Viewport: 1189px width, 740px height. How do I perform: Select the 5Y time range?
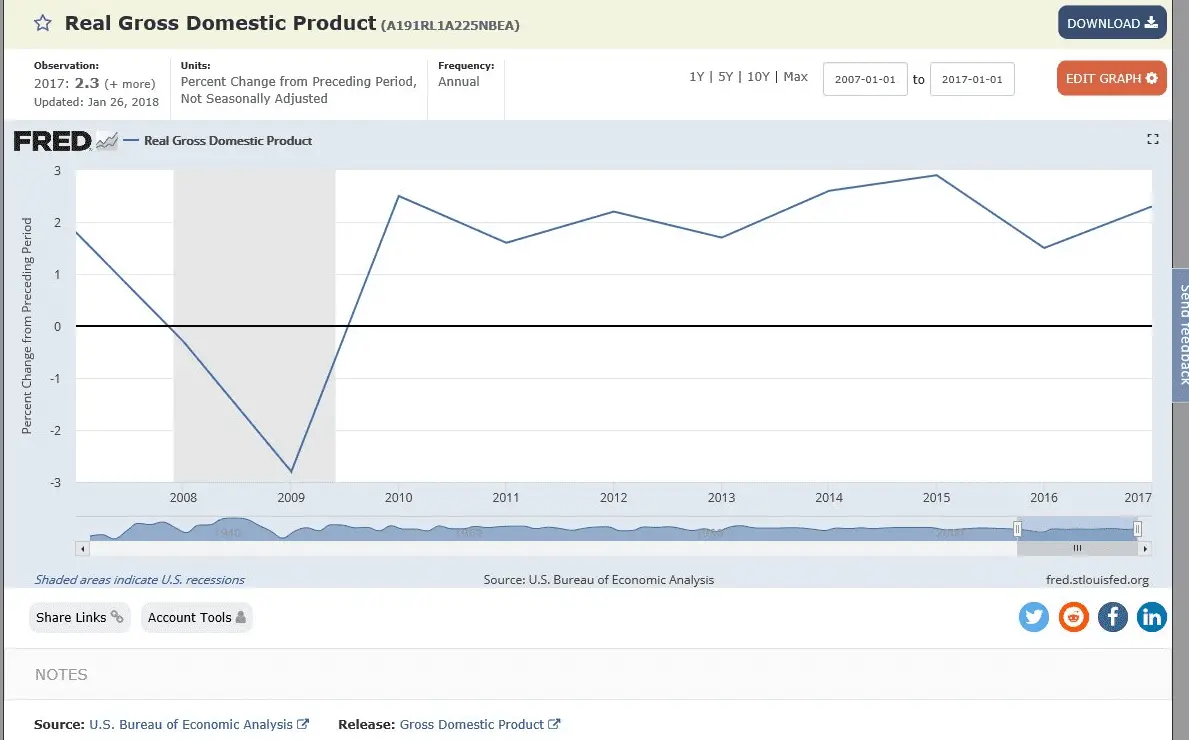pyautogui.click(x=726, y=77)
